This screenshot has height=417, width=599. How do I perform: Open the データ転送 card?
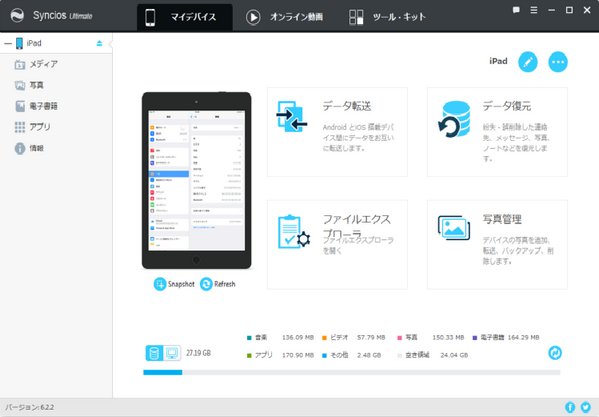point(337,132)
